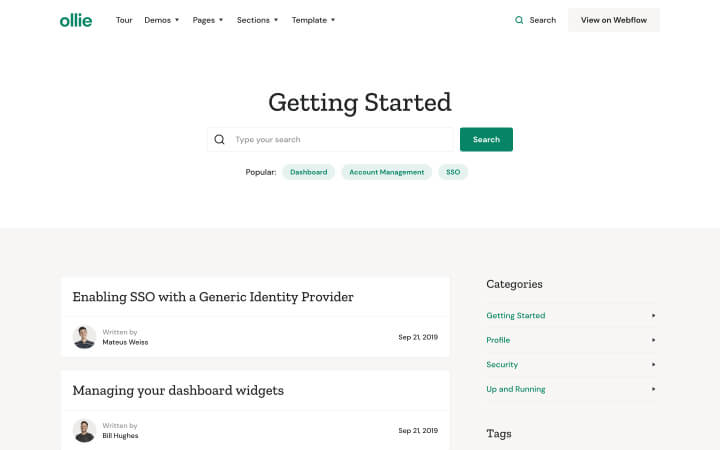Click the arrow beside Up and Running

653,389
